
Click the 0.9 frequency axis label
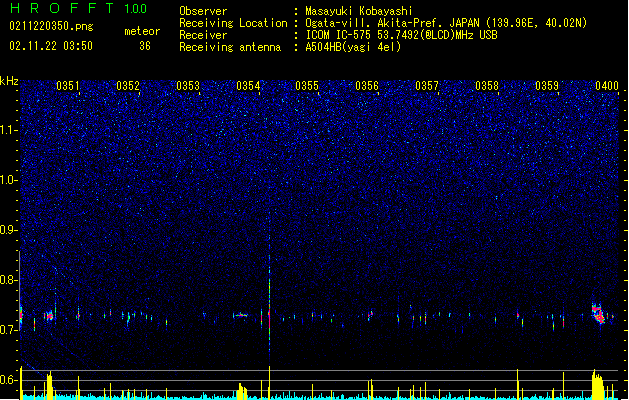(9, 230)
